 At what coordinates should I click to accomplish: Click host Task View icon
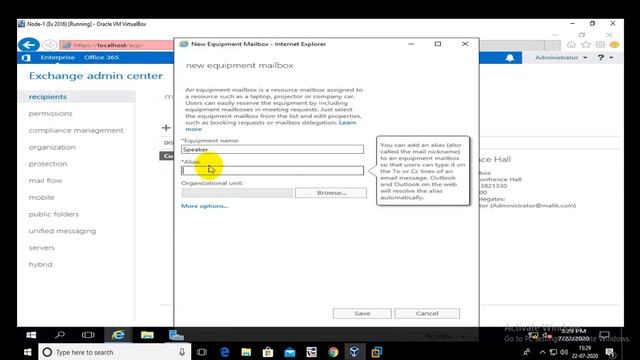tap(202, 352)
